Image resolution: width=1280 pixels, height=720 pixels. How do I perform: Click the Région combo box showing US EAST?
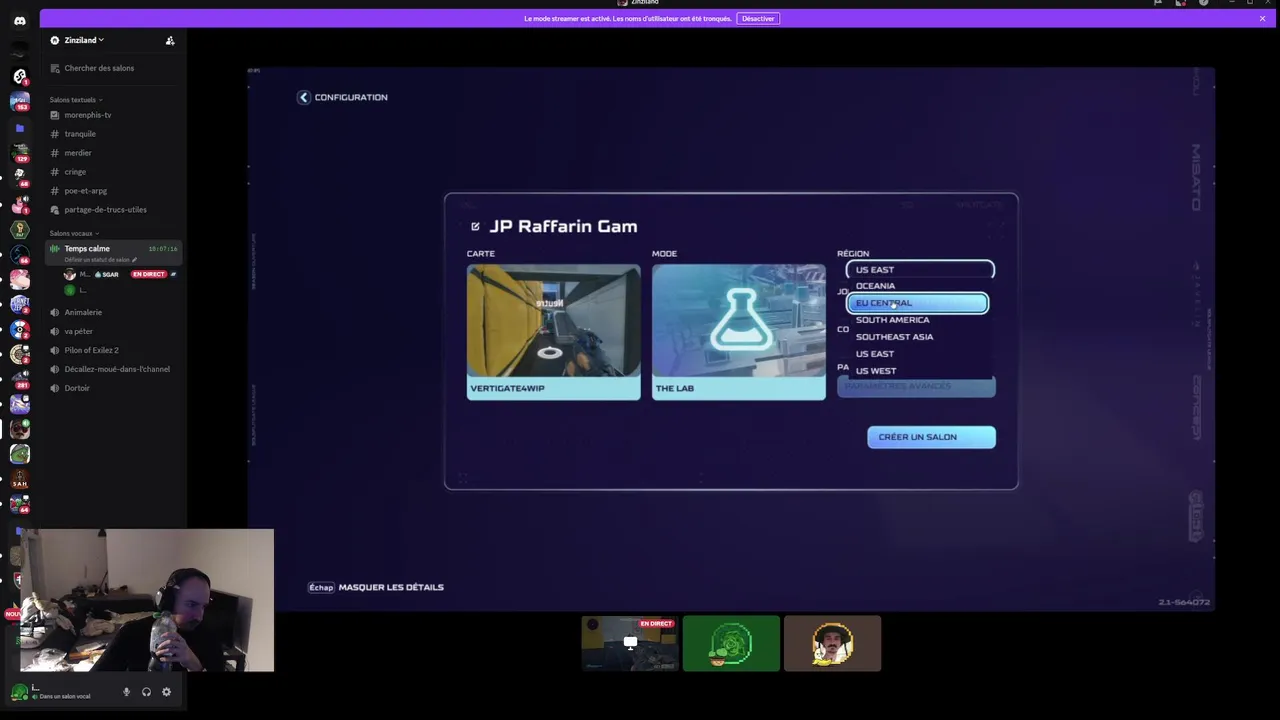920,269
